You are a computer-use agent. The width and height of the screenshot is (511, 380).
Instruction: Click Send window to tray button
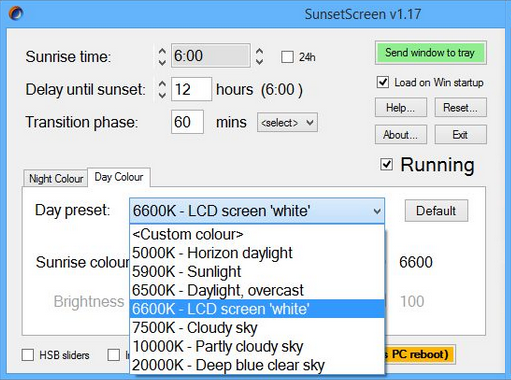coord(430,53)
